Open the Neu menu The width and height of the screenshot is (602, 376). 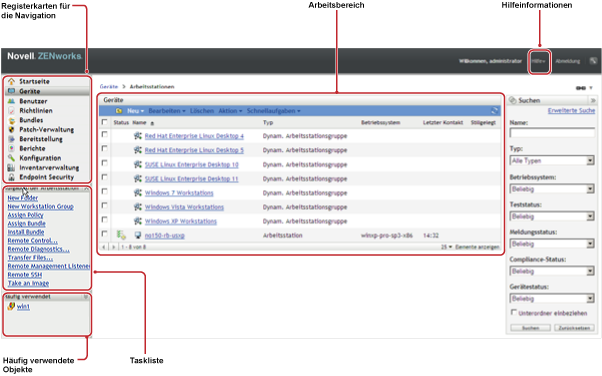[x=136, y=111]
